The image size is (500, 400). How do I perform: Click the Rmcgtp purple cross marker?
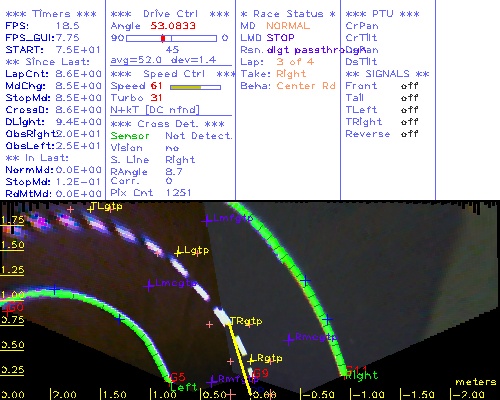tap(289, 340)
